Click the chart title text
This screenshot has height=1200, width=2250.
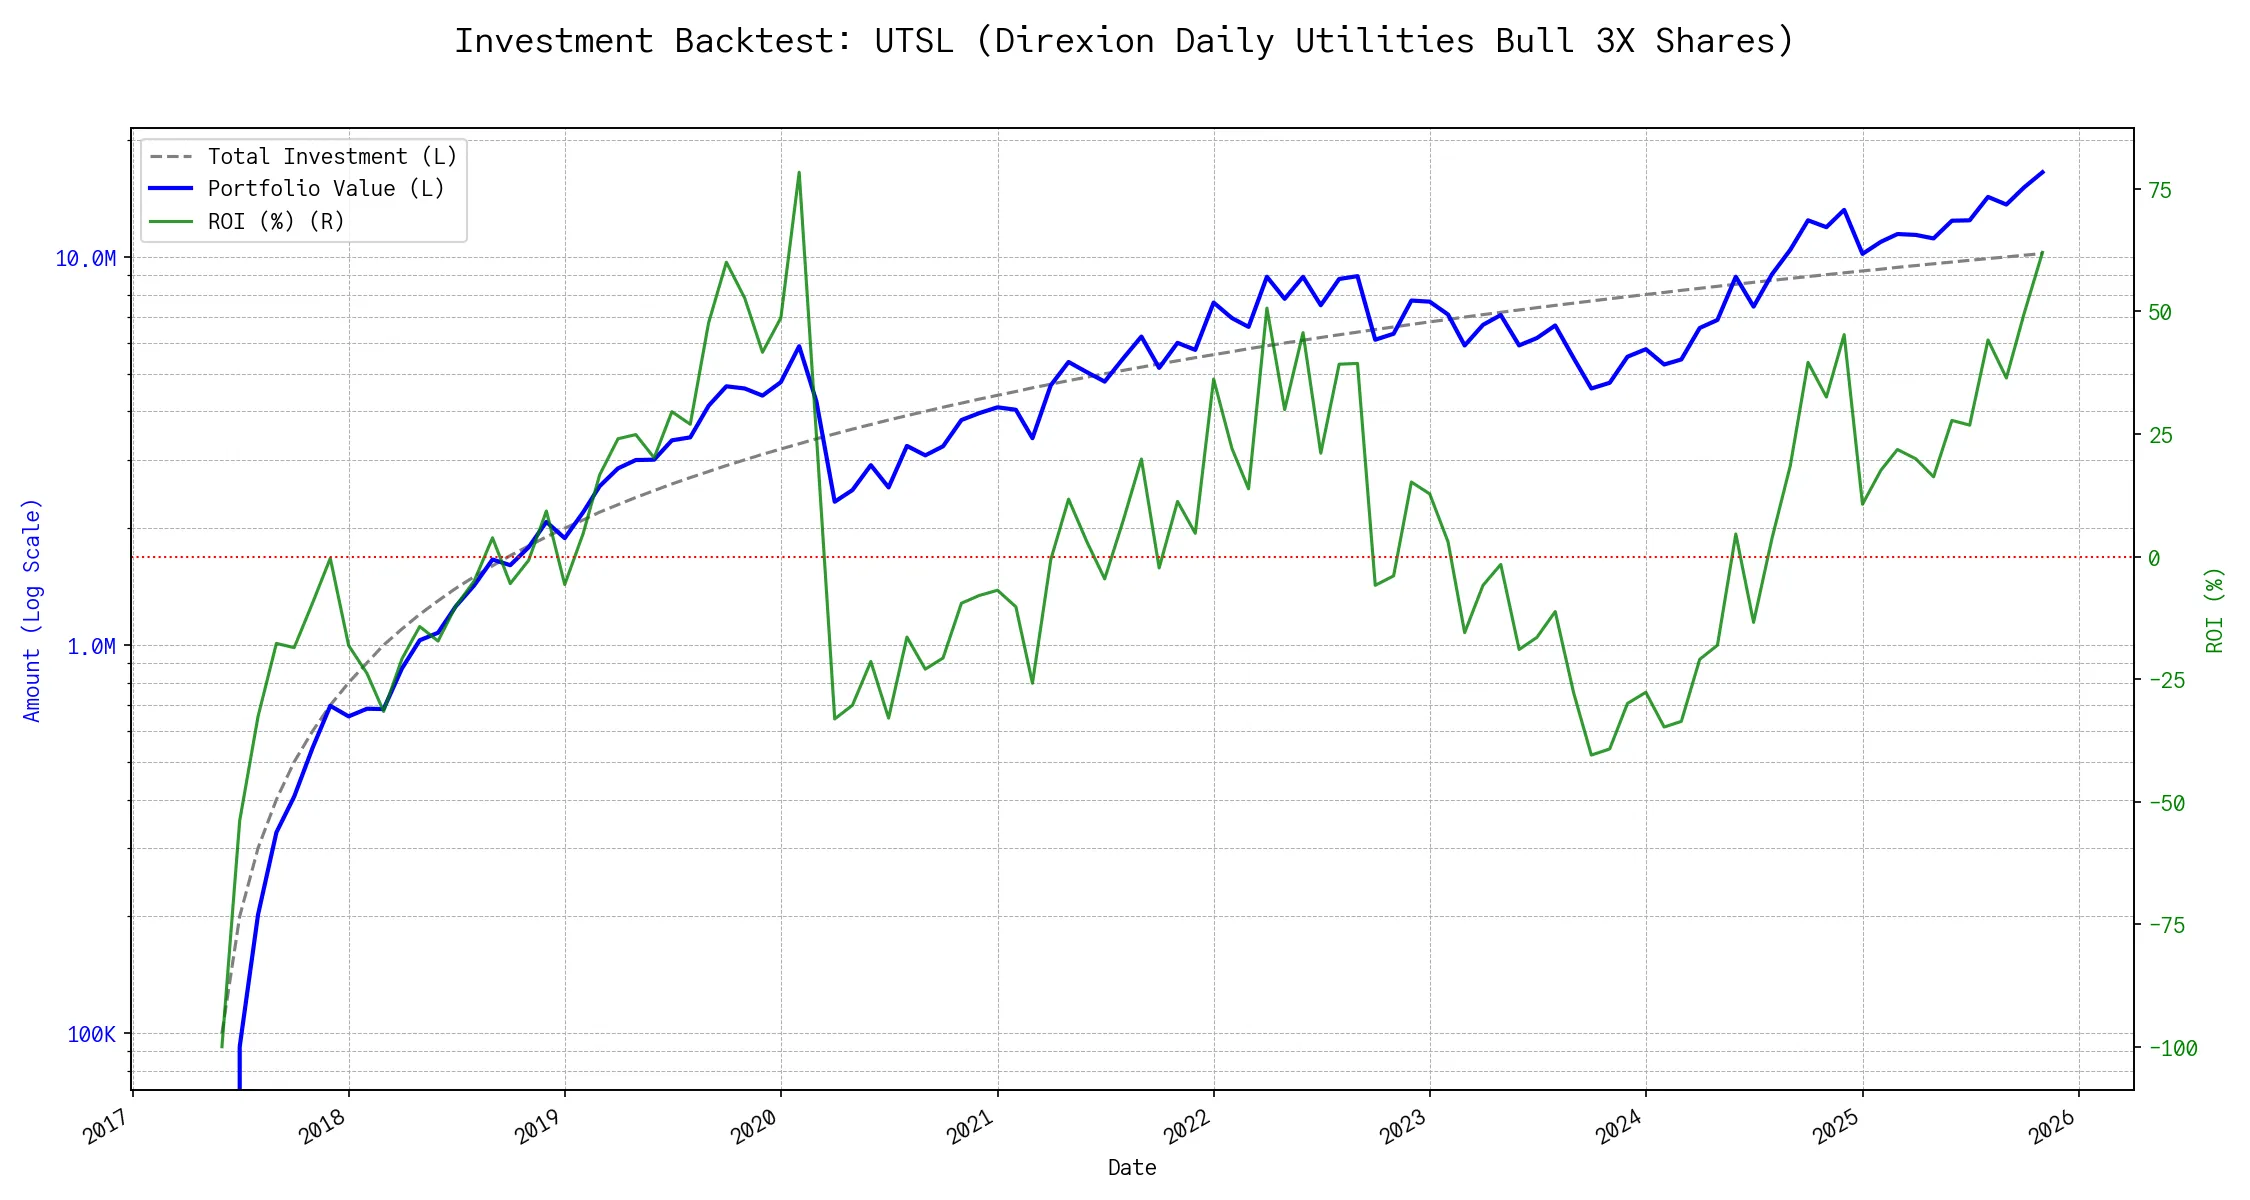(x=1124, y=41)
